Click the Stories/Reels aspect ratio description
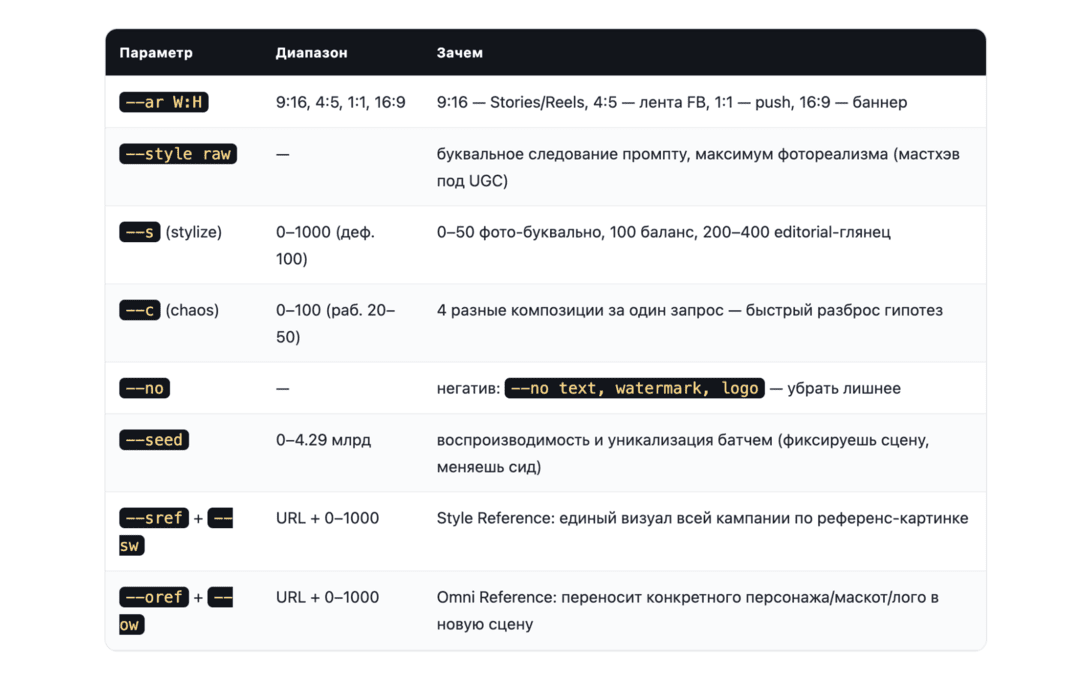This screenshot has width=1080, height=679. [x=672, y=102]
